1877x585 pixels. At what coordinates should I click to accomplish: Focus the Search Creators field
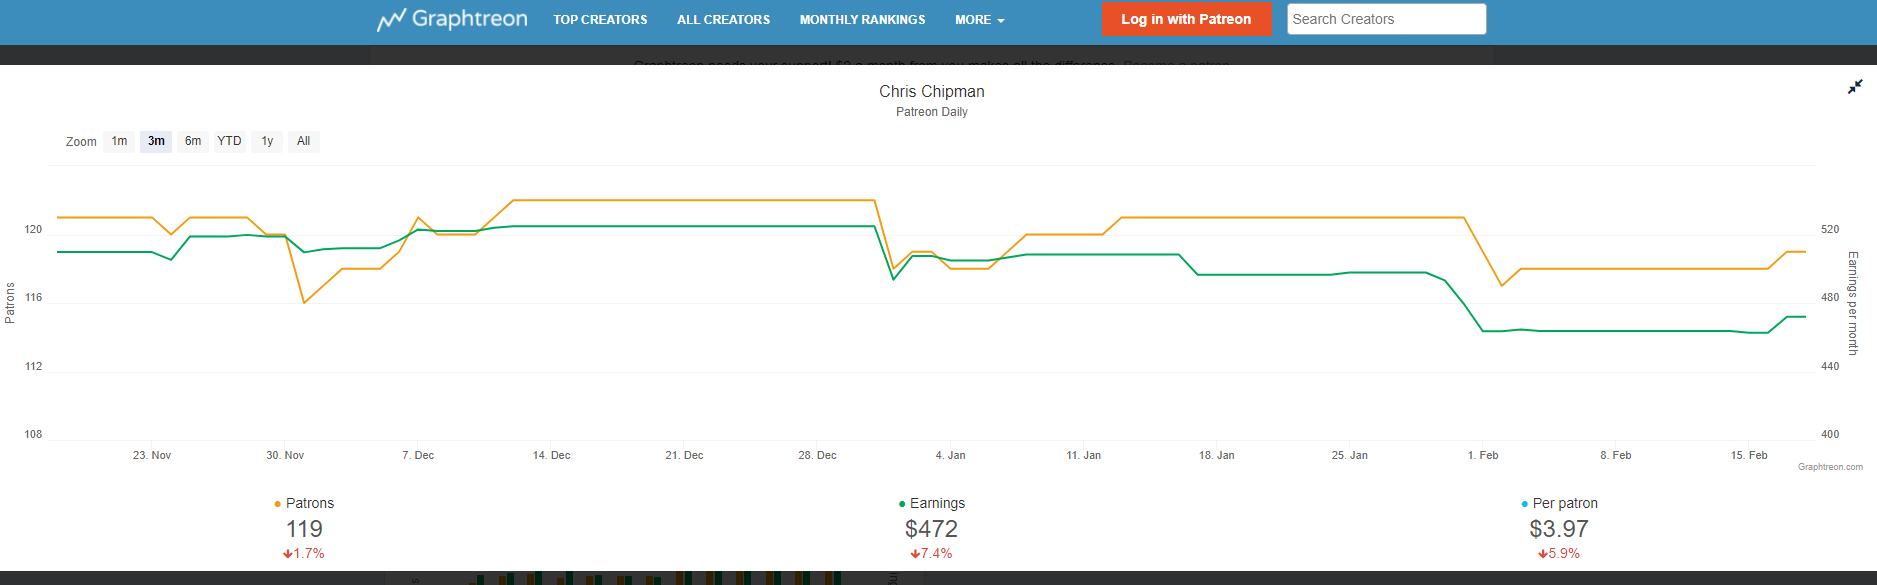pyautogui.click(x=1386, y=19)
